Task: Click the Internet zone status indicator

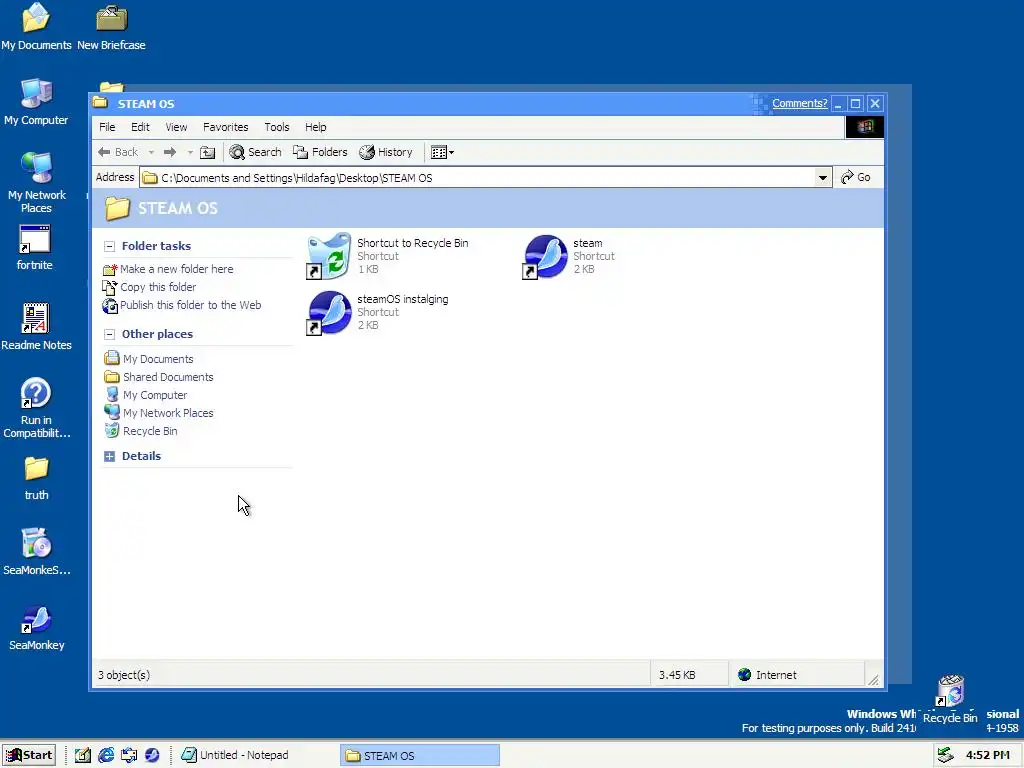Action: point(796,675)
